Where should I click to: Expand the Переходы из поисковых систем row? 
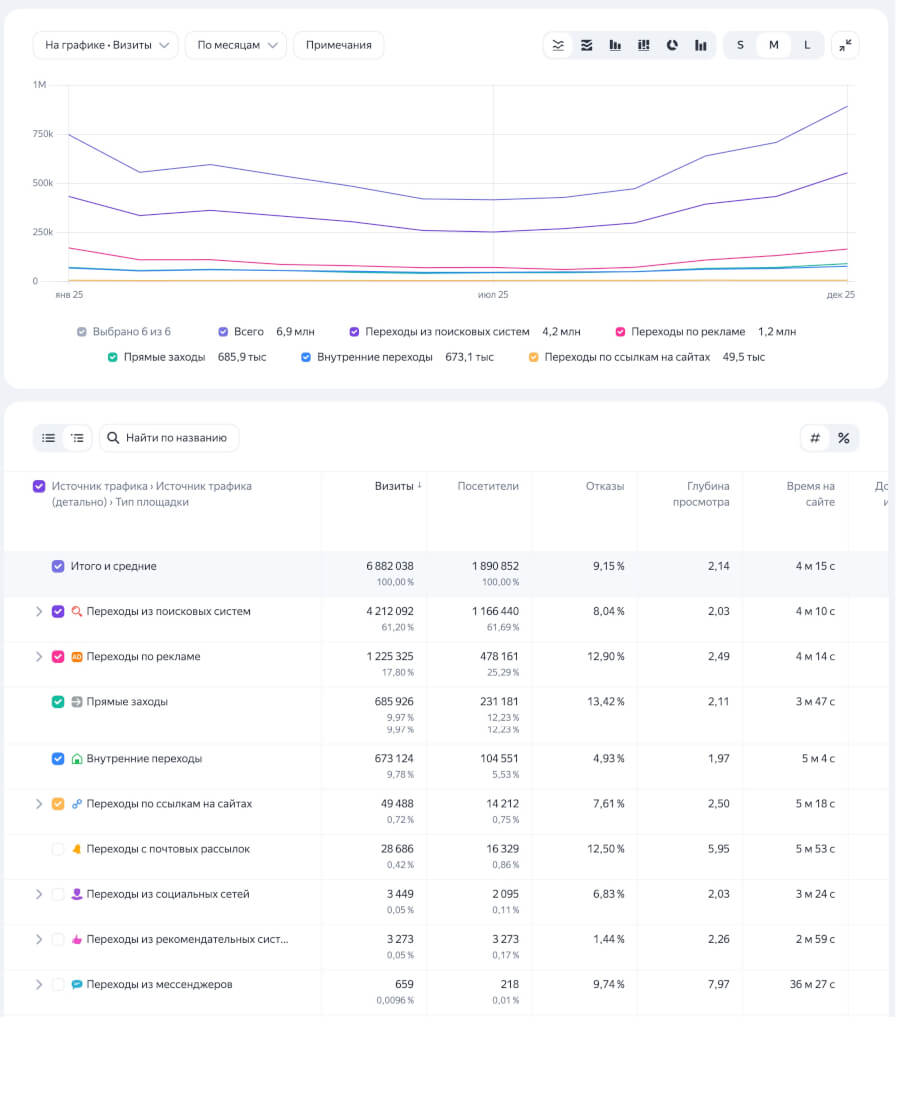39,612
